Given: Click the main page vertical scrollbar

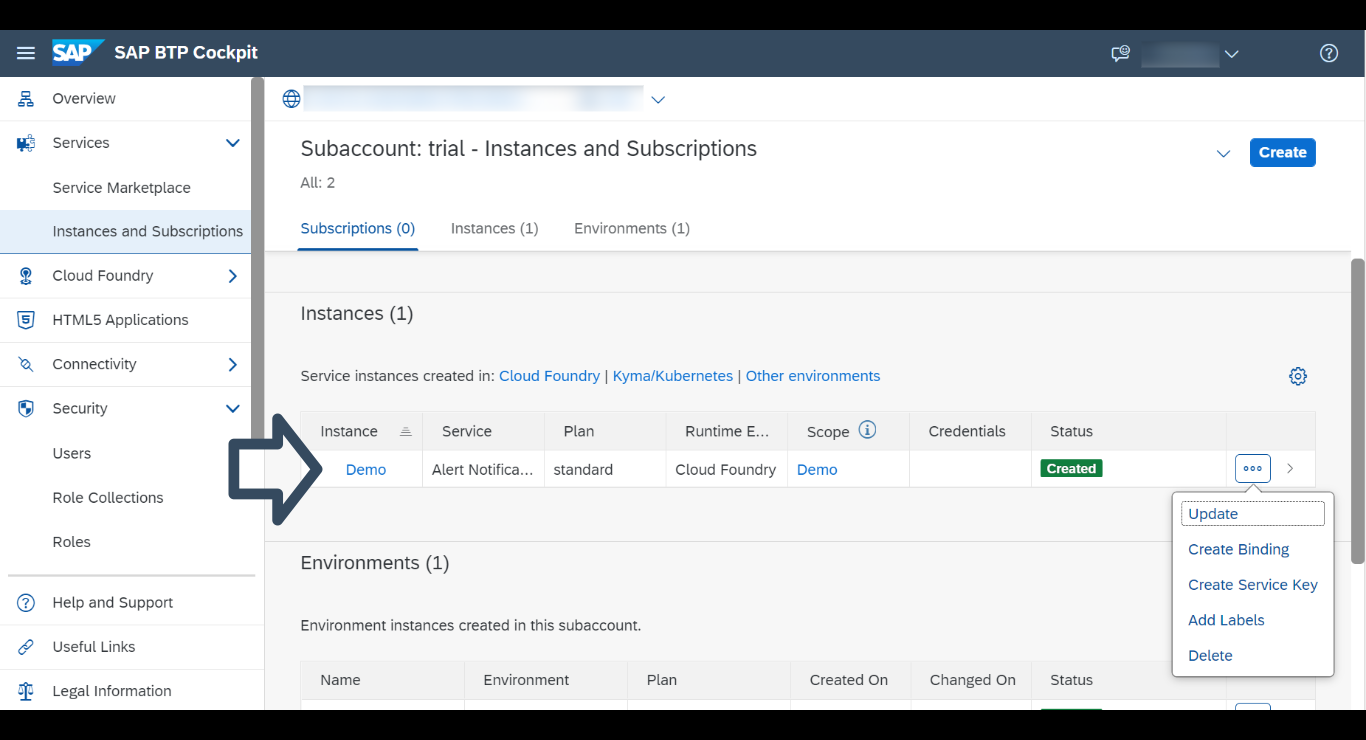Looking at the screenshot, I should click(1357, 411).
